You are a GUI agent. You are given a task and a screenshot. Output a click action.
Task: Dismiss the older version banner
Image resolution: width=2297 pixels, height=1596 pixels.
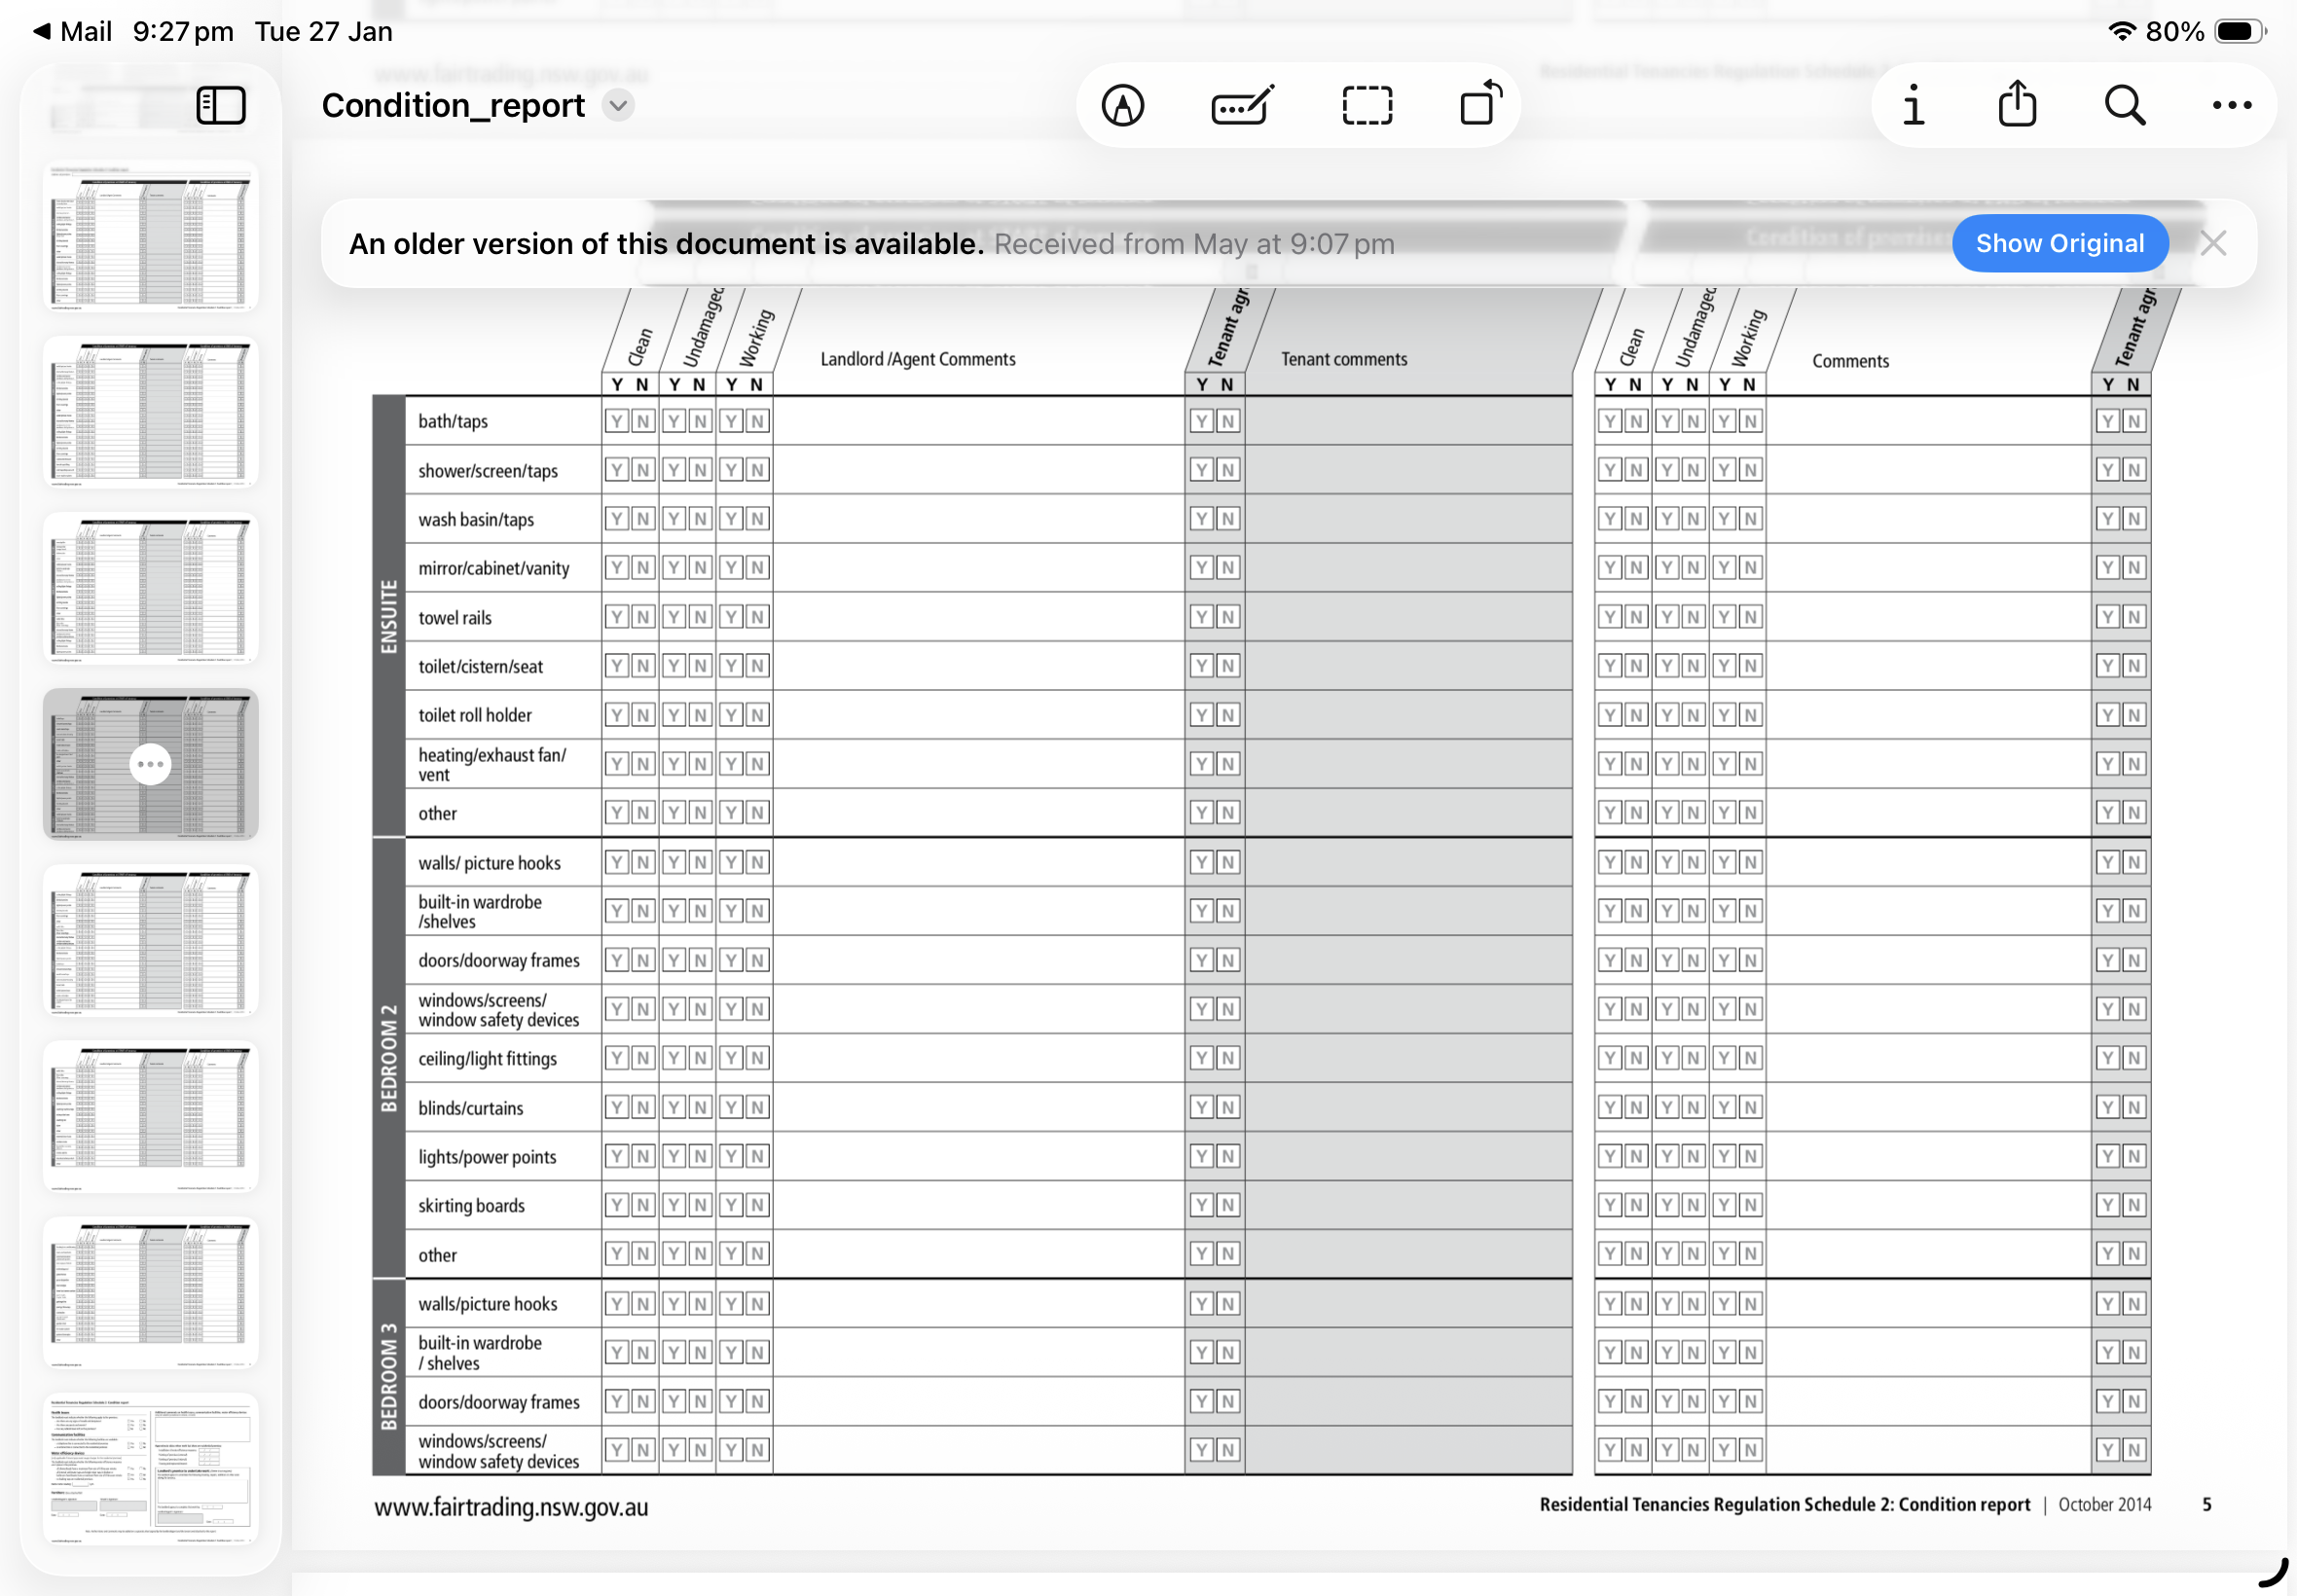[x=2213, y=244]
